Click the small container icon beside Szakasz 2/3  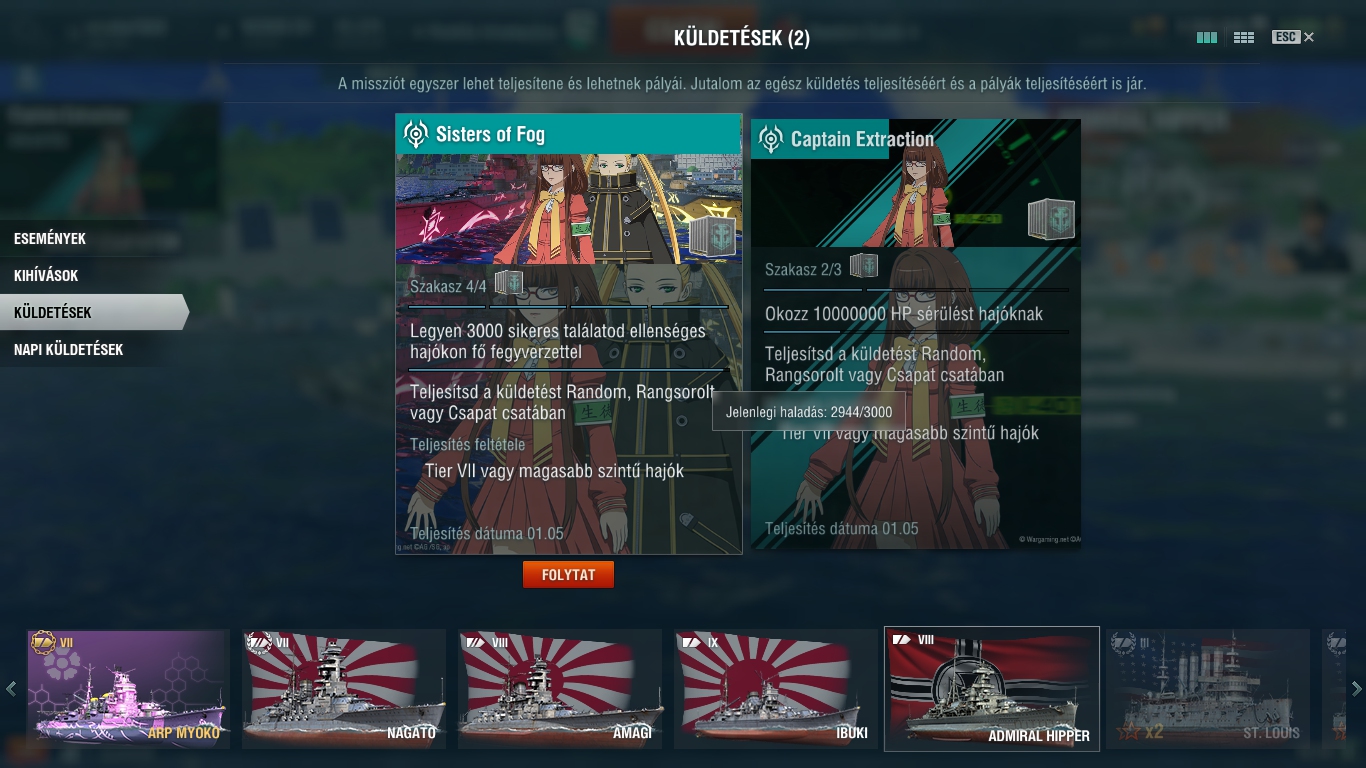pos(864,266)
